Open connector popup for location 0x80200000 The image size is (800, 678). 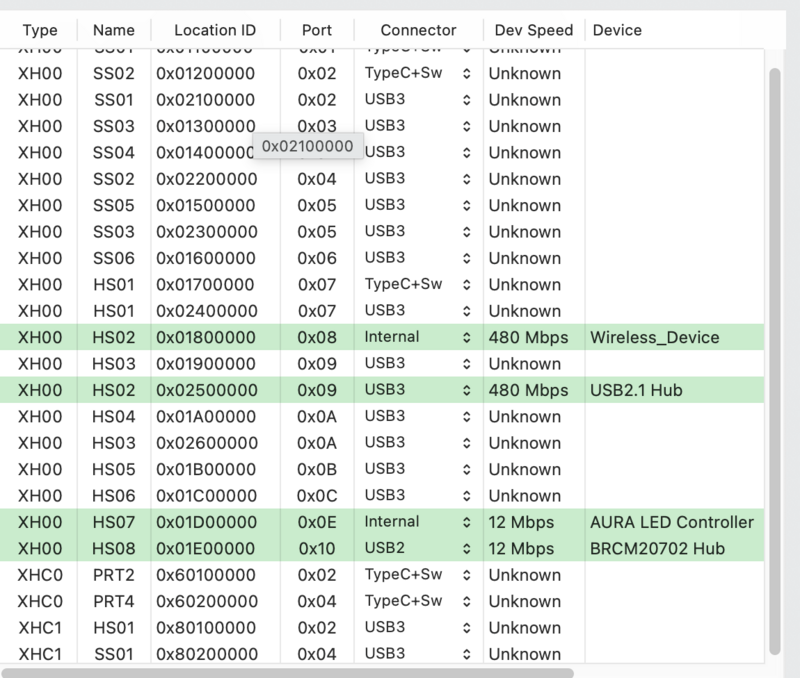417,654
